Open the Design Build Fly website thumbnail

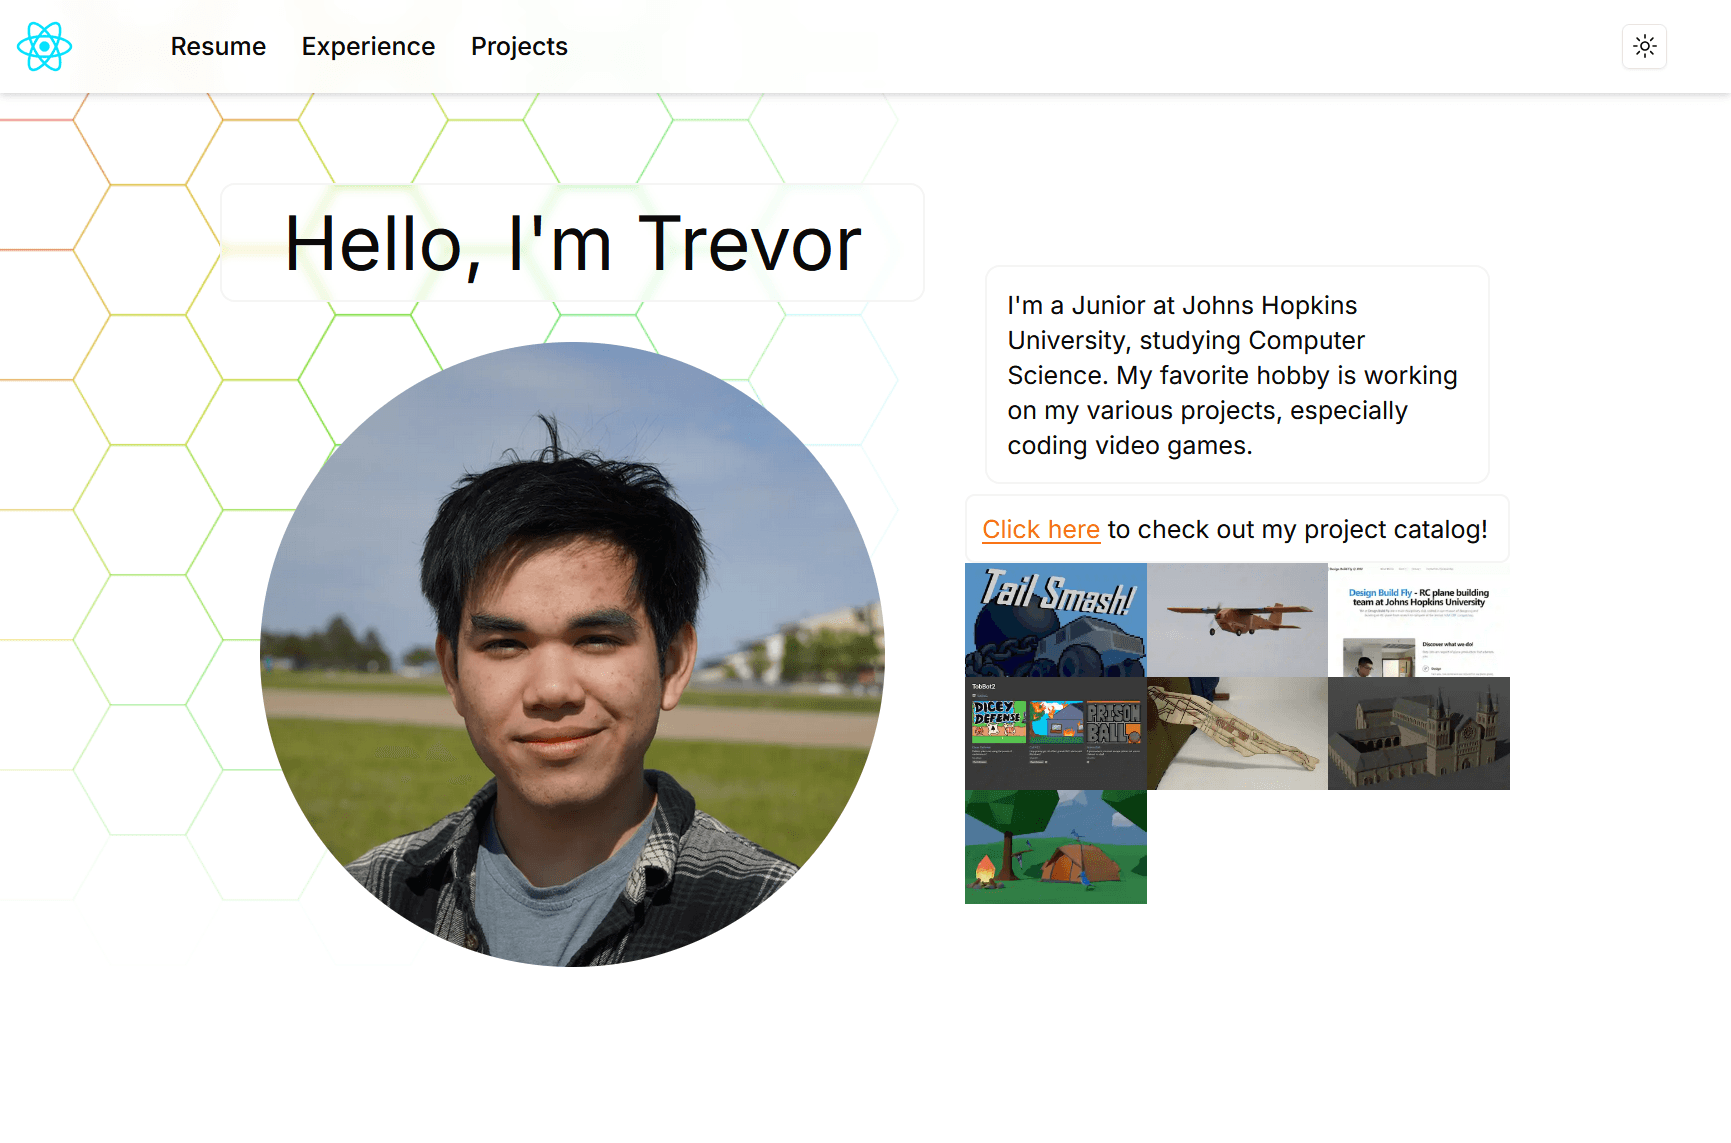(1419, 620)
